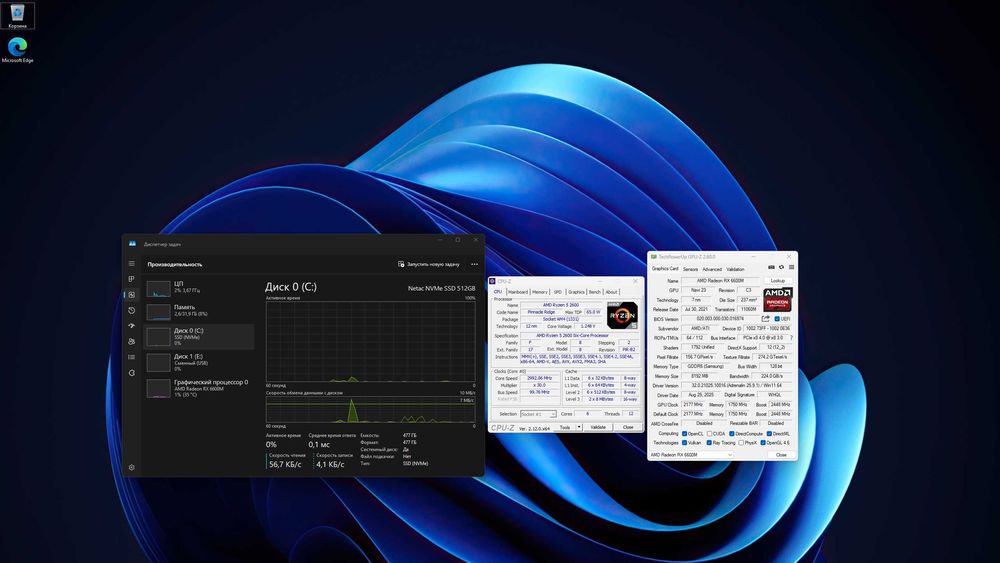The height and width of the screenshot is (563, 1000).
Task: Toggle the Vulkan checkbox in GPU-Z
Action: point(684,442)
